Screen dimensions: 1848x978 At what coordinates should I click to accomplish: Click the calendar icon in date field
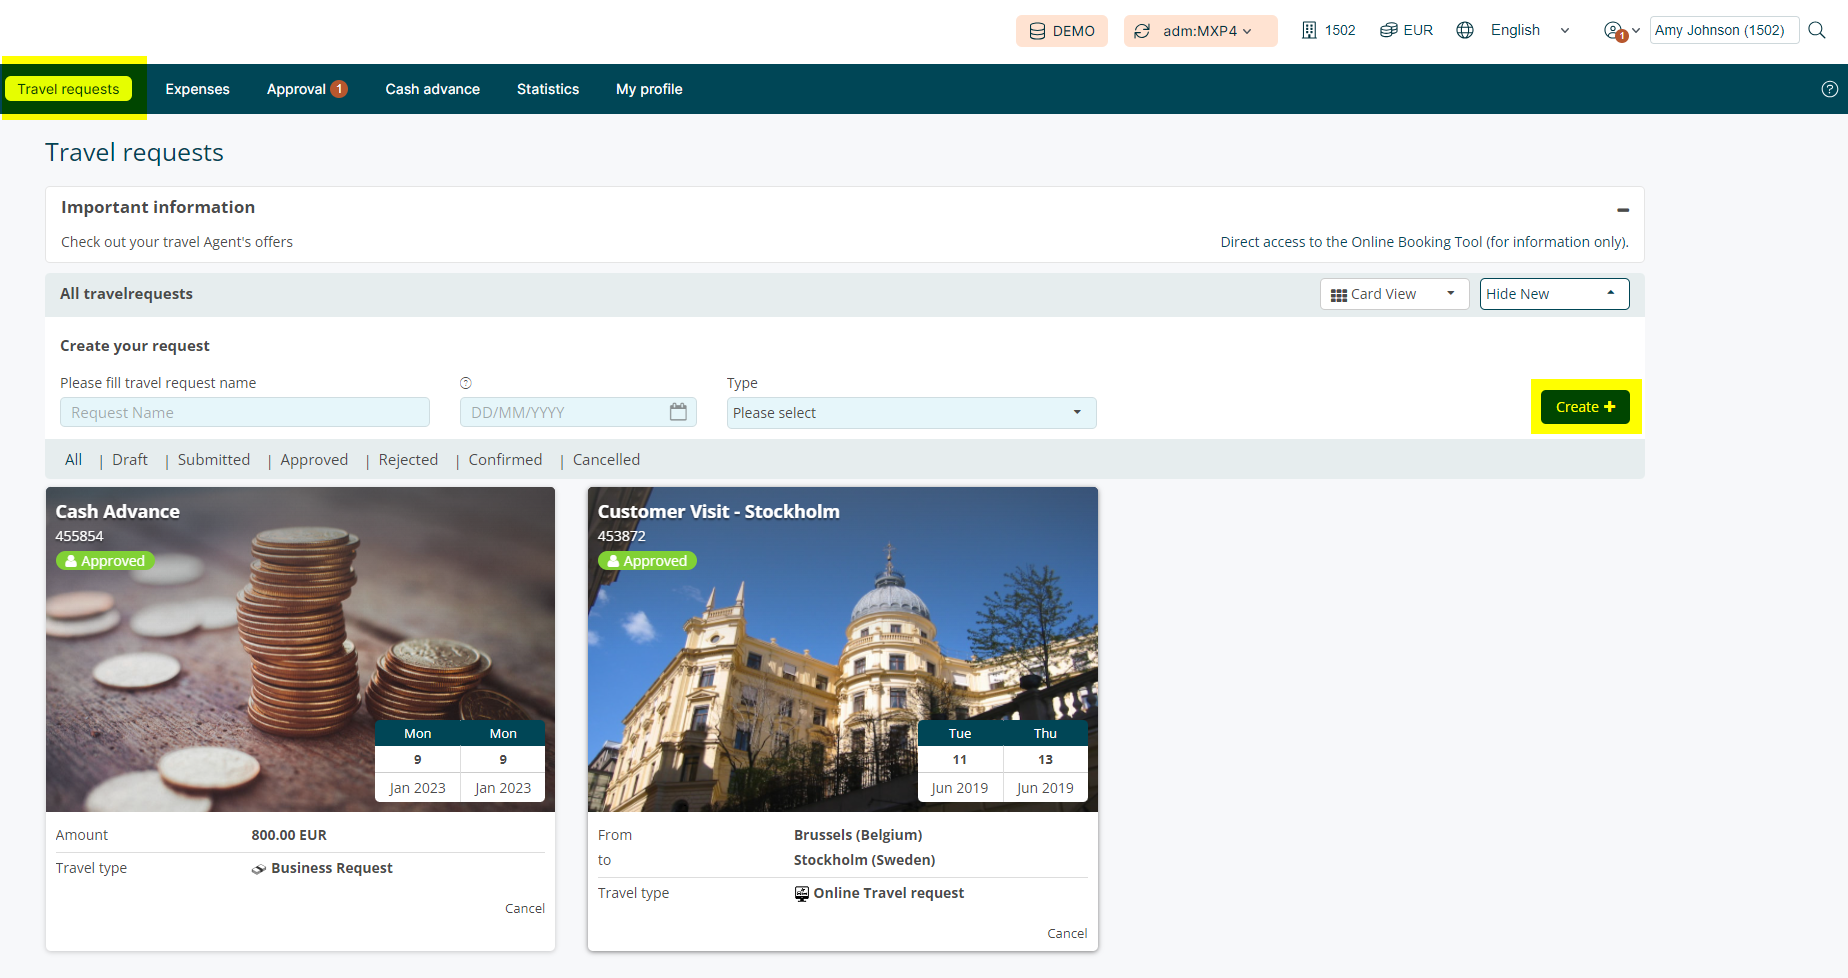(x=678, y=412)
